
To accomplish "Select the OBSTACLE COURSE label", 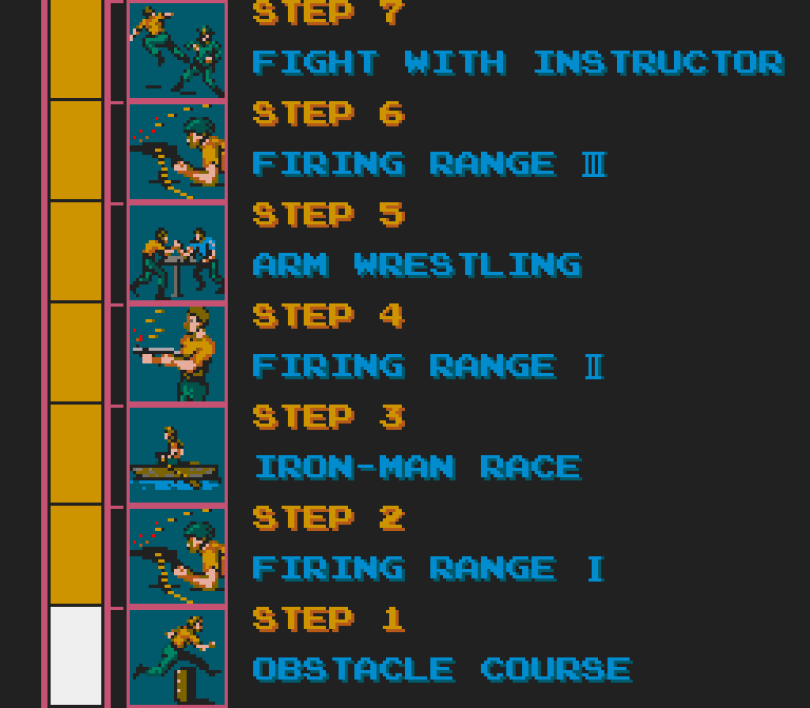I will (x=442, y=669).
